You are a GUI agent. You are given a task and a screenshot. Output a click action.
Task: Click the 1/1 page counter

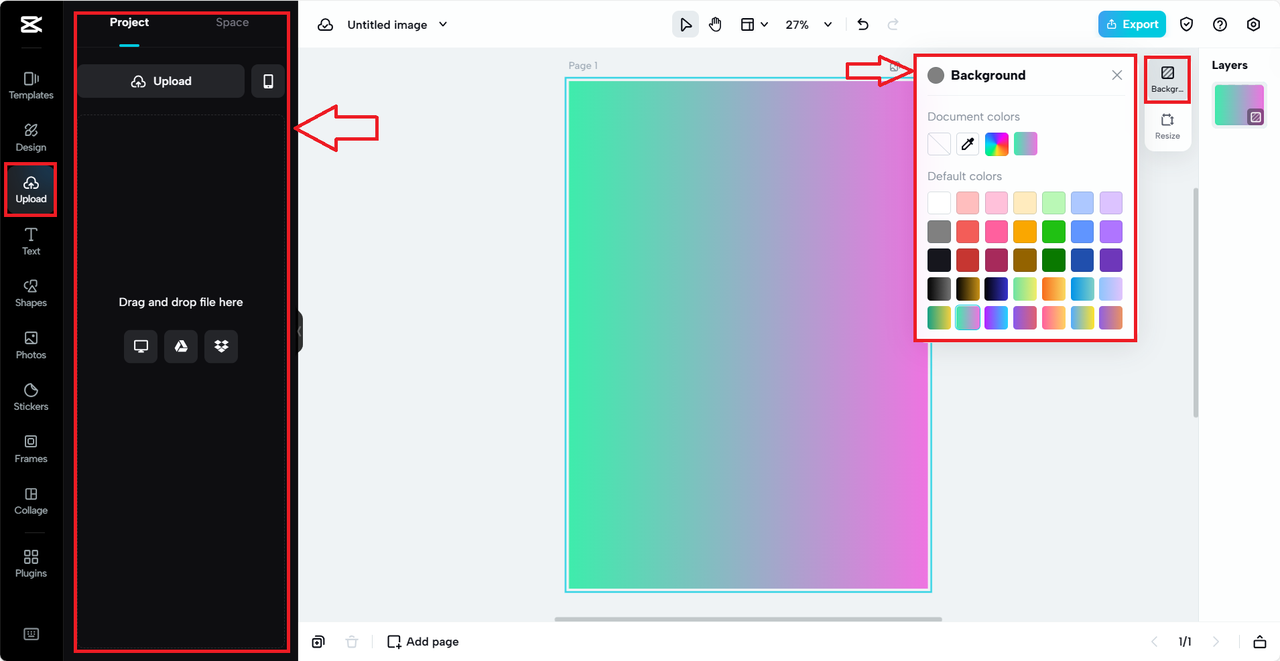click(1185, 642)
